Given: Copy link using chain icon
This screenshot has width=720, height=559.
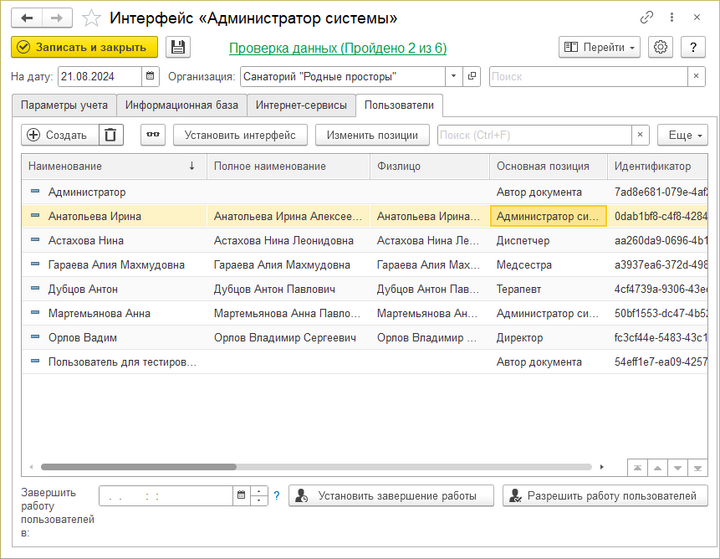Looking at the screenshot, I should tap(648, 18).
